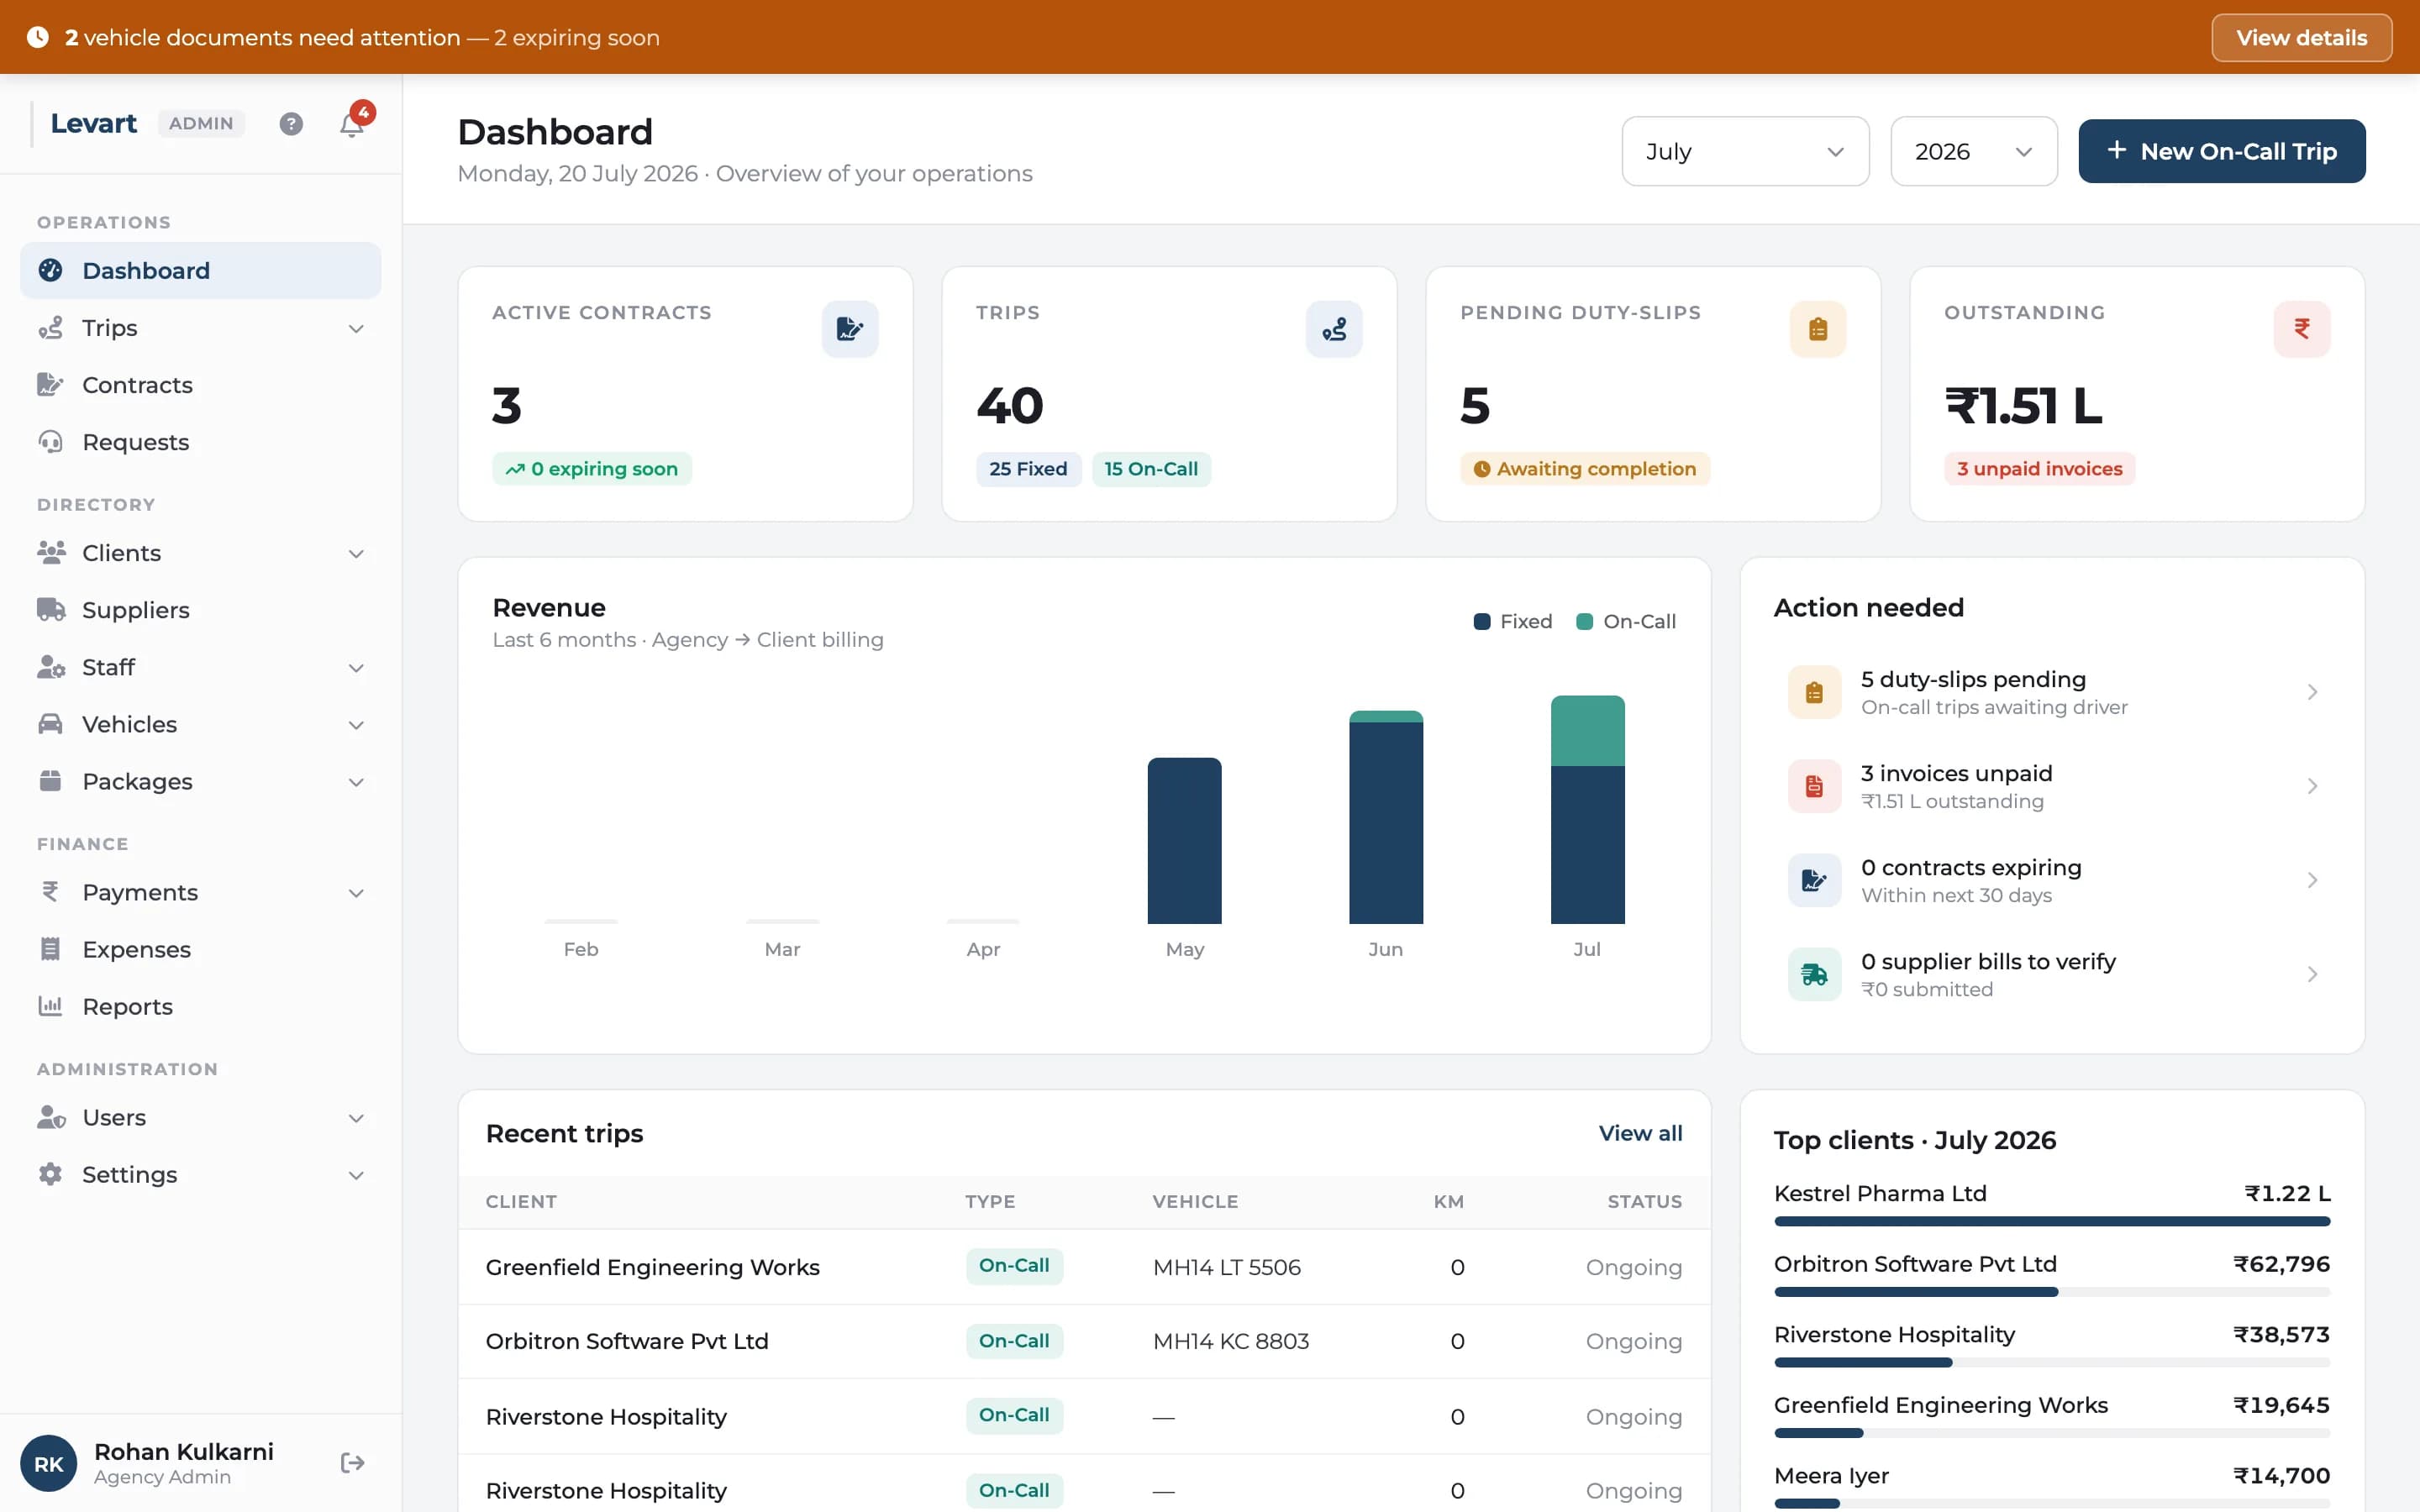Screen dimensions: 2420x1512
Task: Click the contracts expiring icon in Action needed
Action: coord(1814,880)
